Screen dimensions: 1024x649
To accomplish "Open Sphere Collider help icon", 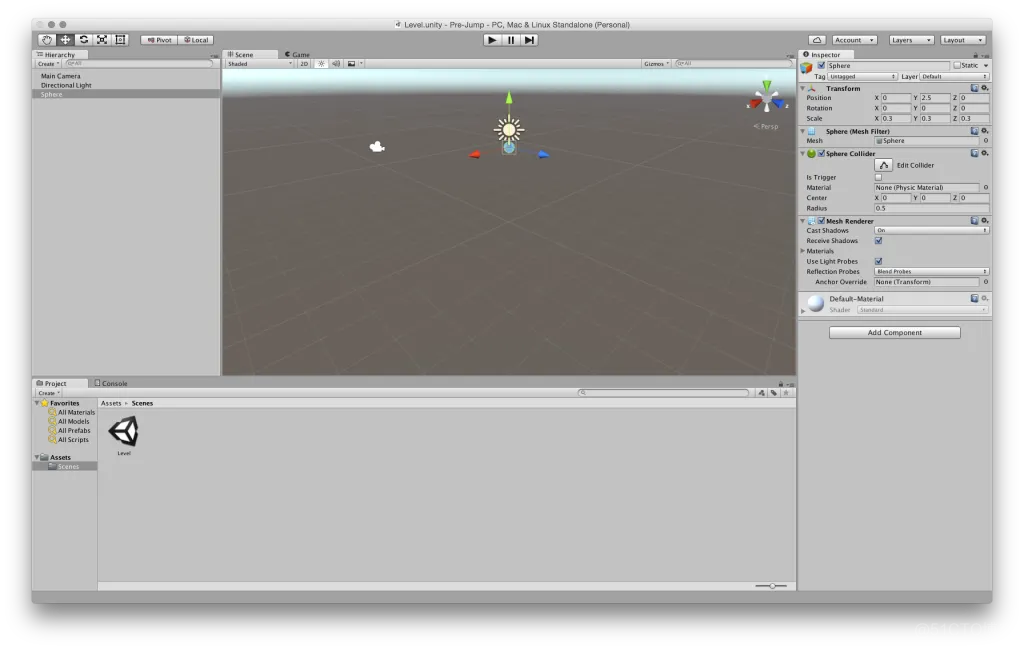I will (974, 153).
